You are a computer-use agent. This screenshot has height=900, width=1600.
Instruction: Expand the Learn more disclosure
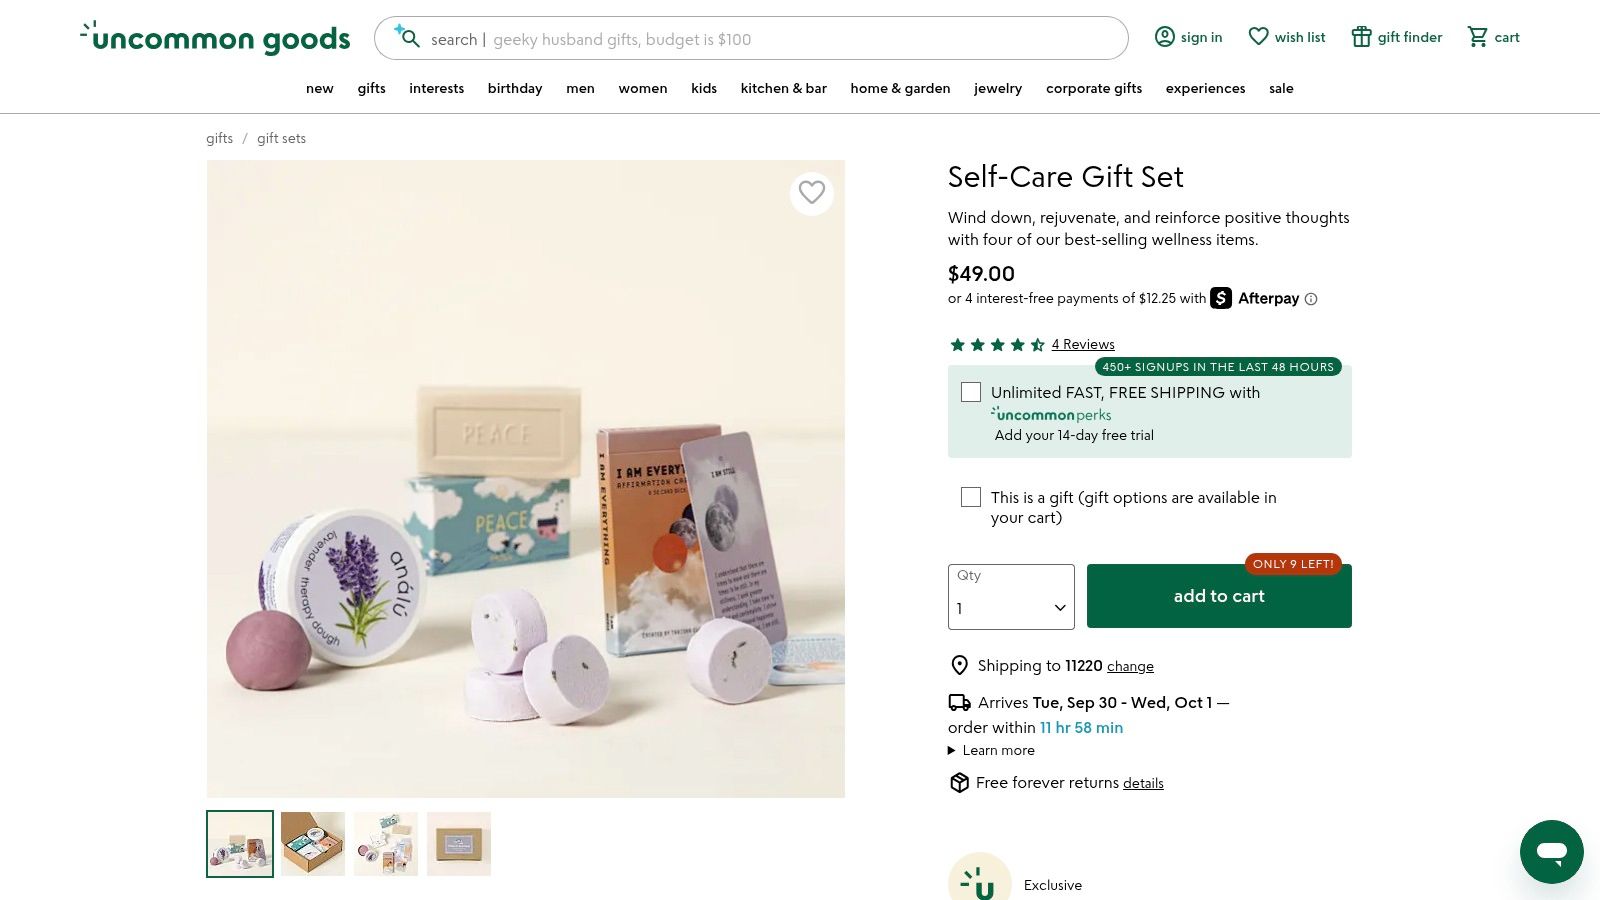click(x=991, y=751)
